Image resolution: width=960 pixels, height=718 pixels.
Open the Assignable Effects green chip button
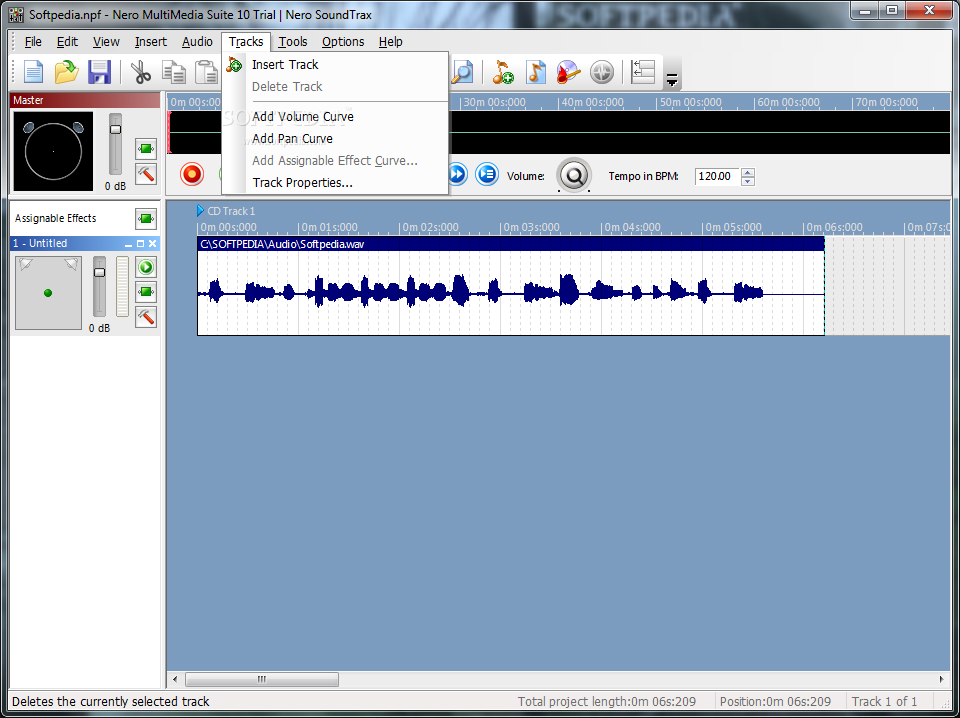[x=146, y=219]
